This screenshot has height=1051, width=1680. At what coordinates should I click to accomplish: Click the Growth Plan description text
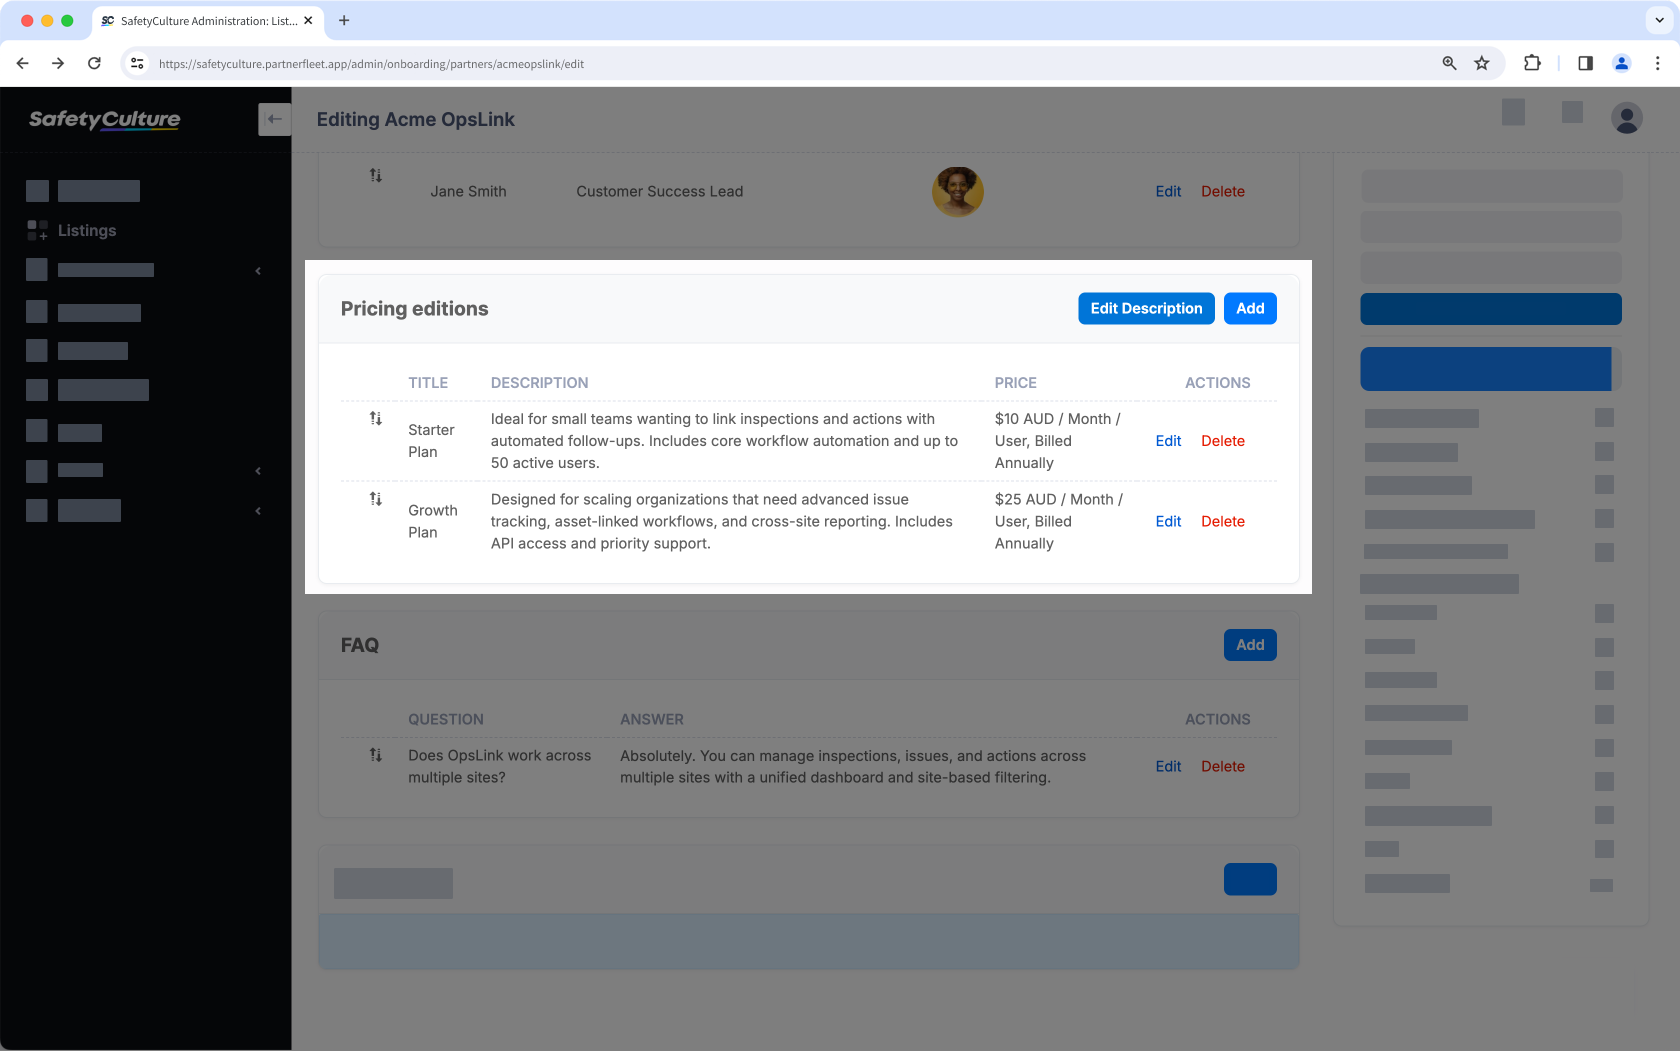[721, 521]
